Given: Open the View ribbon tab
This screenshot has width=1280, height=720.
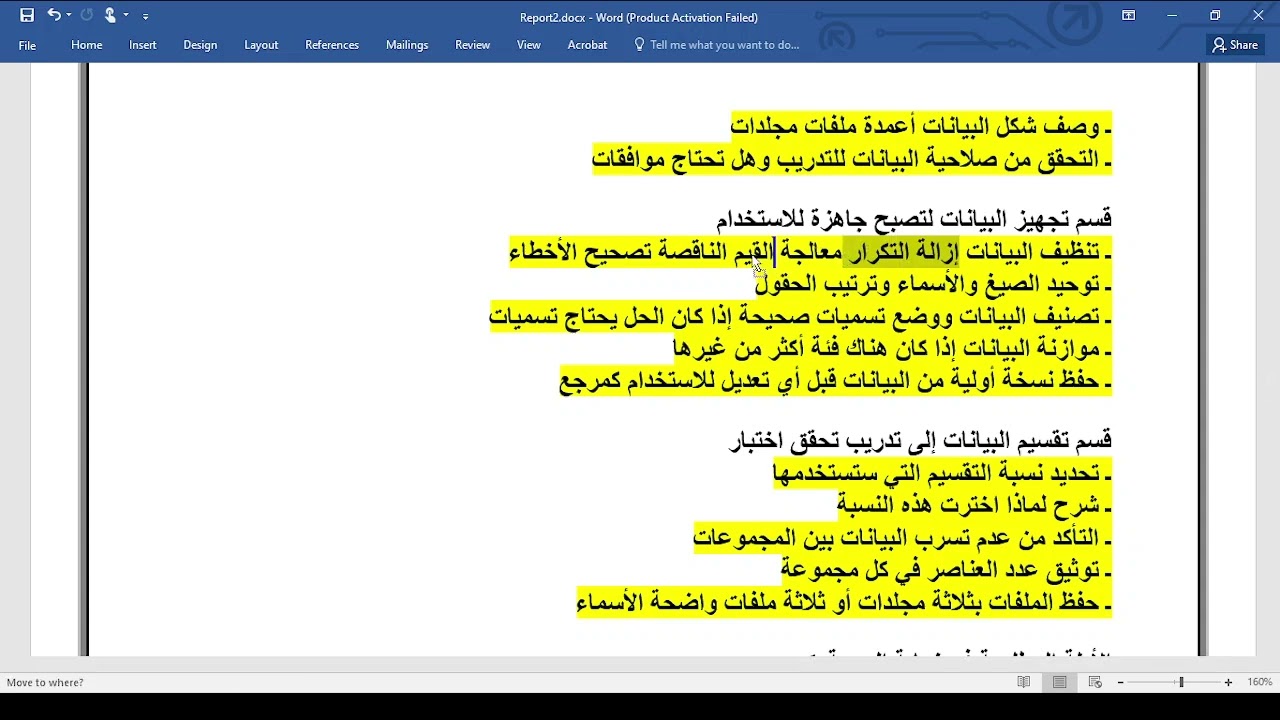Looking at the screenshot, I should 529,45.
